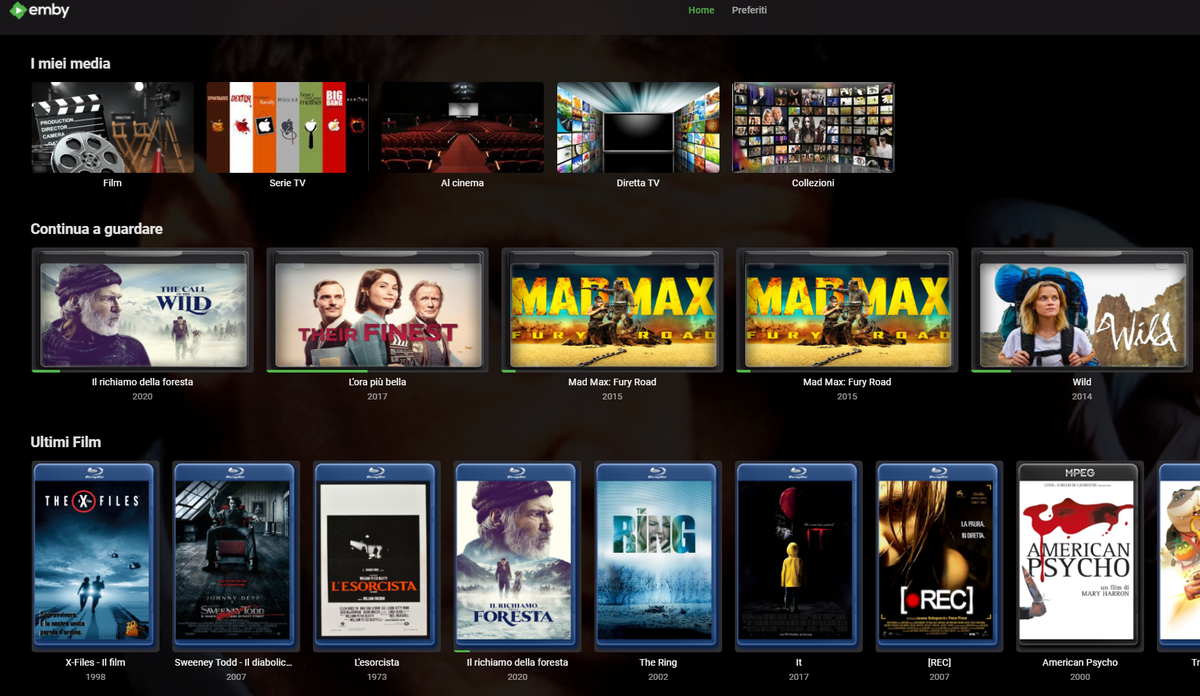Open the Collezioni library thumbnail
1200x696 pixels.
813,128
